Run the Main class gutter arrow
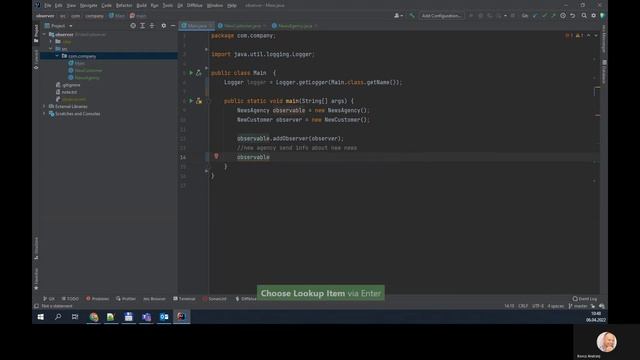640x360 pixels. point(191,73)
